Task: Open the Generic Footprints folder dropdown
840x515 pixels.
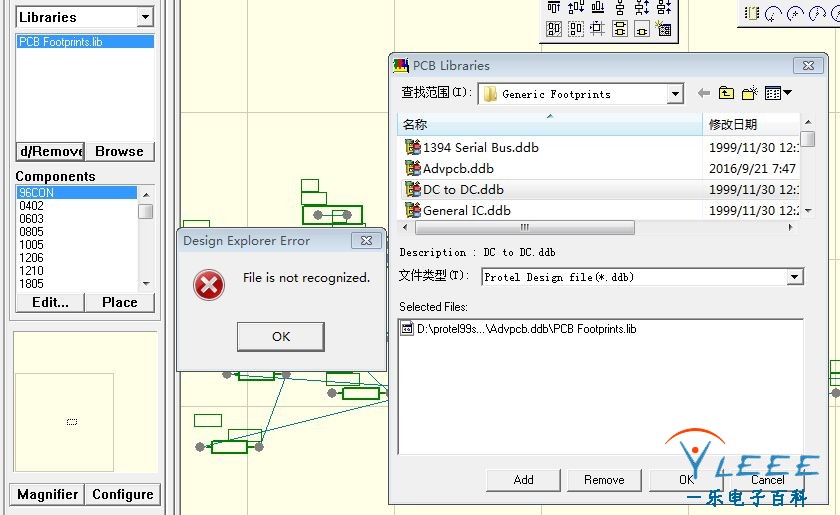Action: point(676,94)
